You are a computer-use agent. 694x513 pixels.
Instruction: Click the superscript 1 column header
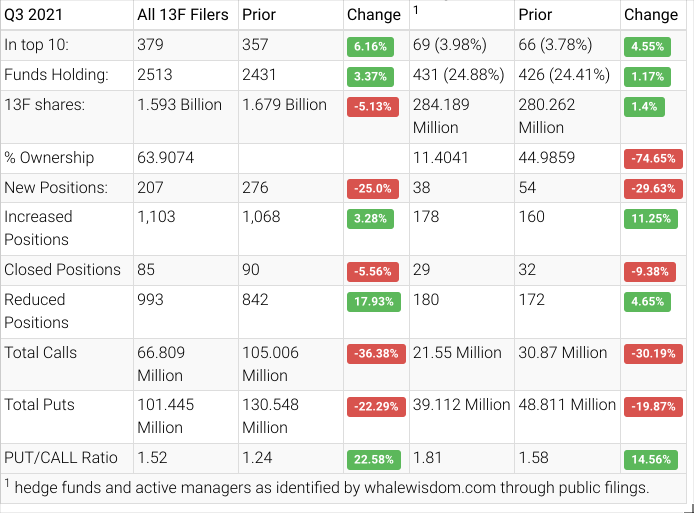coord(416,10)
